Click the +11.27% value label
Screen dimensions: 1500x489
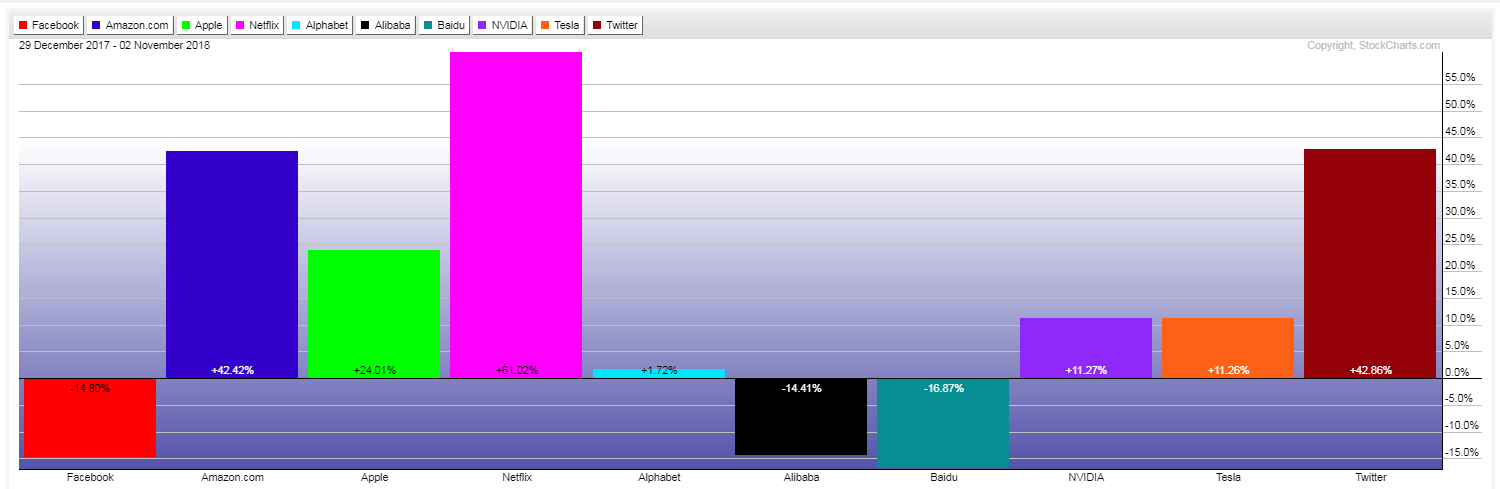click(1086, 370)
